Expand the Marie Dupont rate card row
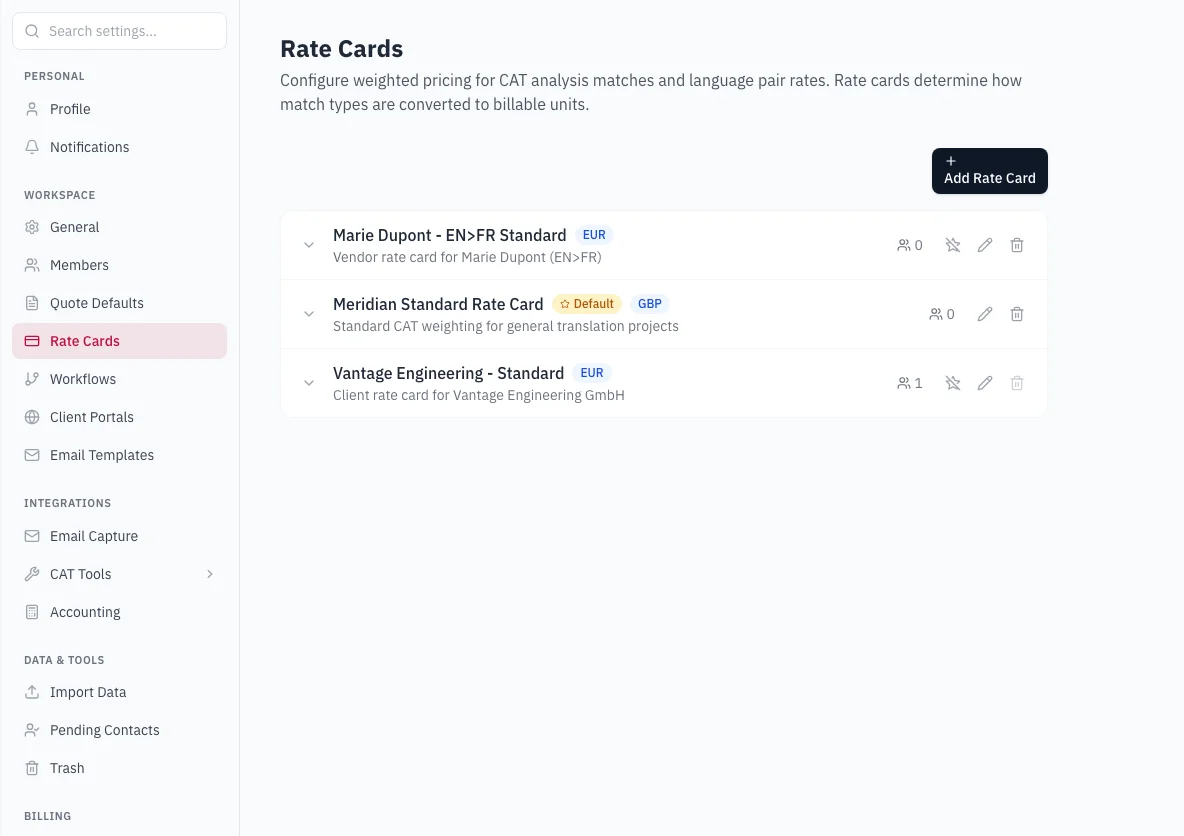This screenshot has height=836, width=1184. (309, 245)
